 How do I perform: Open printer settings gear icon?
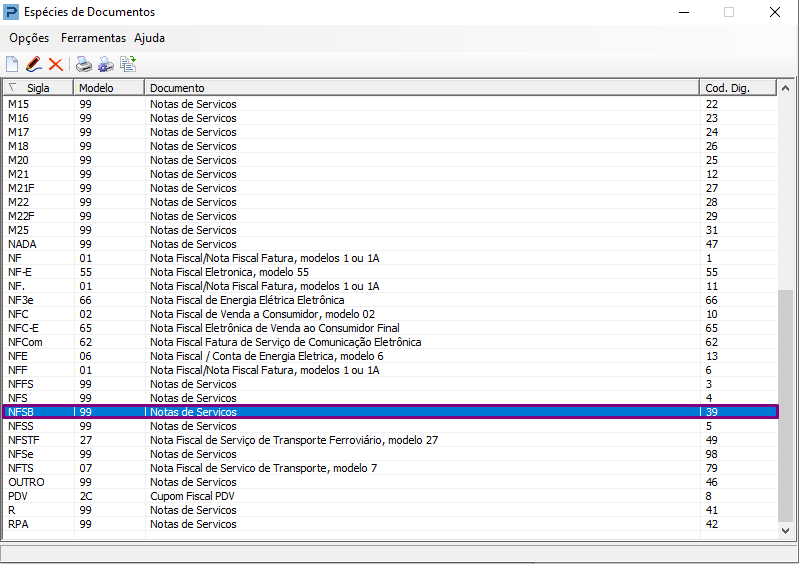pyautogui.click(x=105, y=64)
